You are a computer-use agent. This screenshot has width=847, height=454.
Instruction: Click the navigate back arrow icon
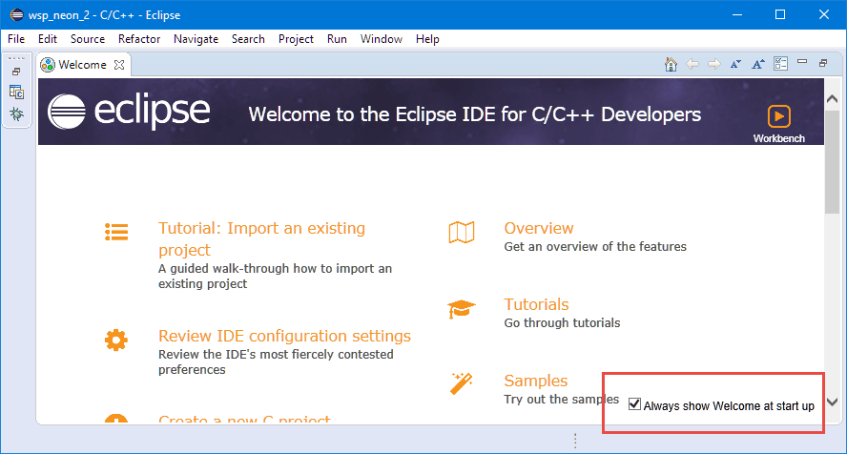coord(693,64)
